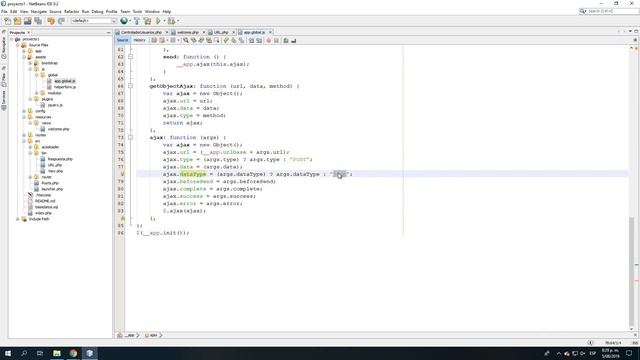Screen dimensions: 640x360
Task: Click the Build Project hammer icon
Action: point(137,21)
